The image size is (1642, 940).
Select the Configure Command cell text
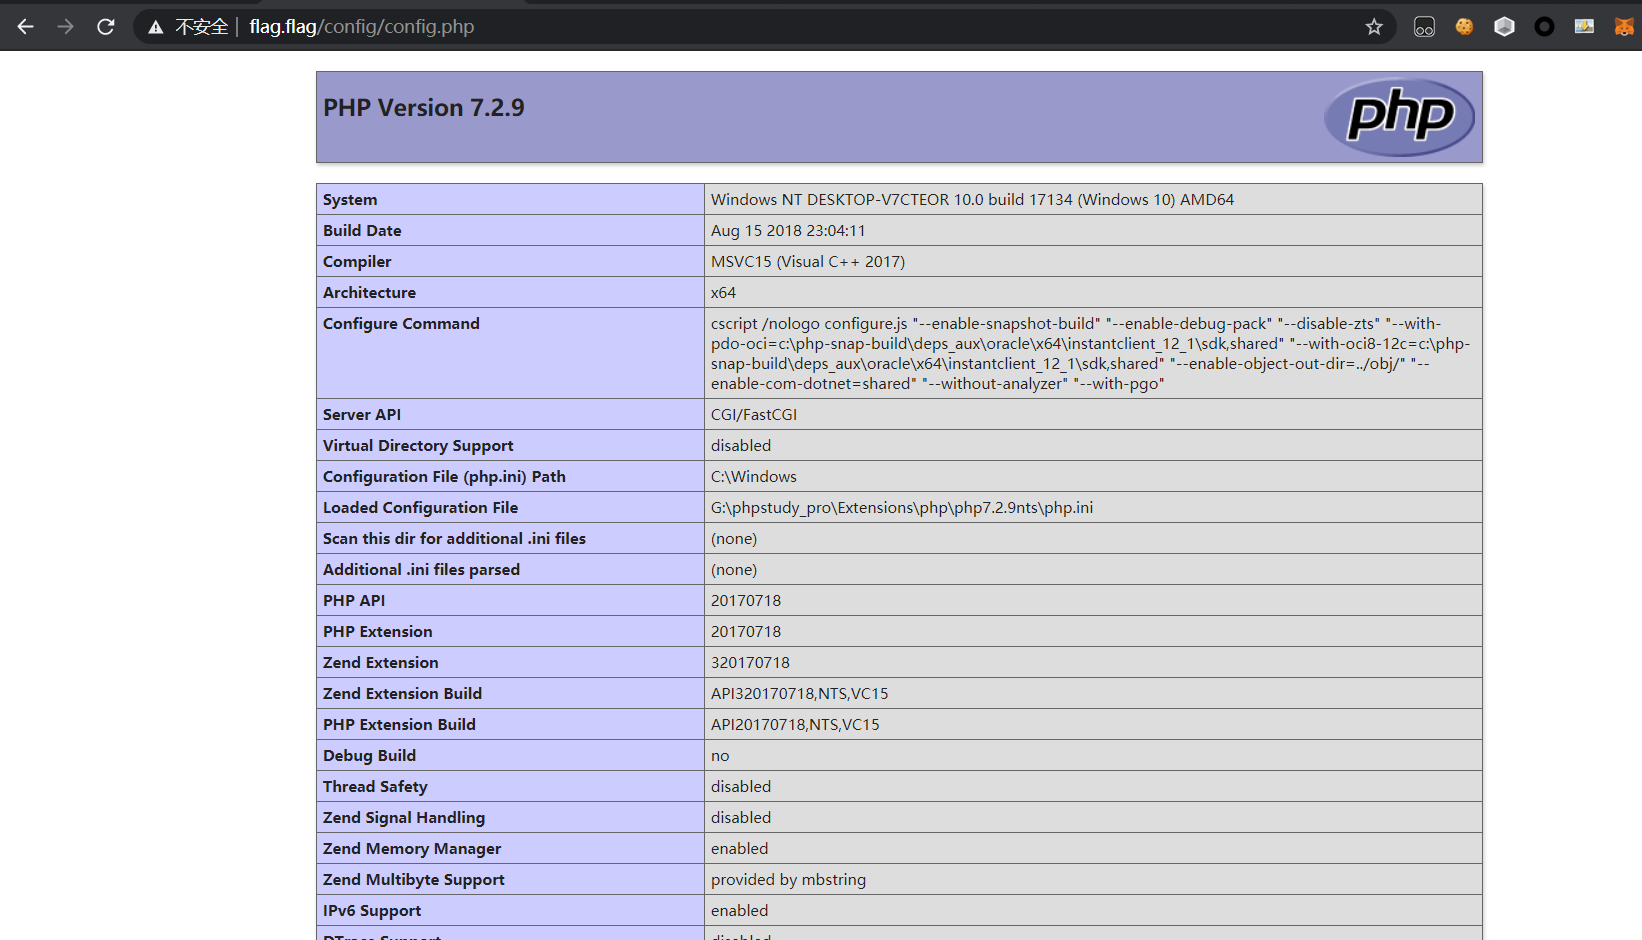pyautogui.click(x=1089, y=353)
